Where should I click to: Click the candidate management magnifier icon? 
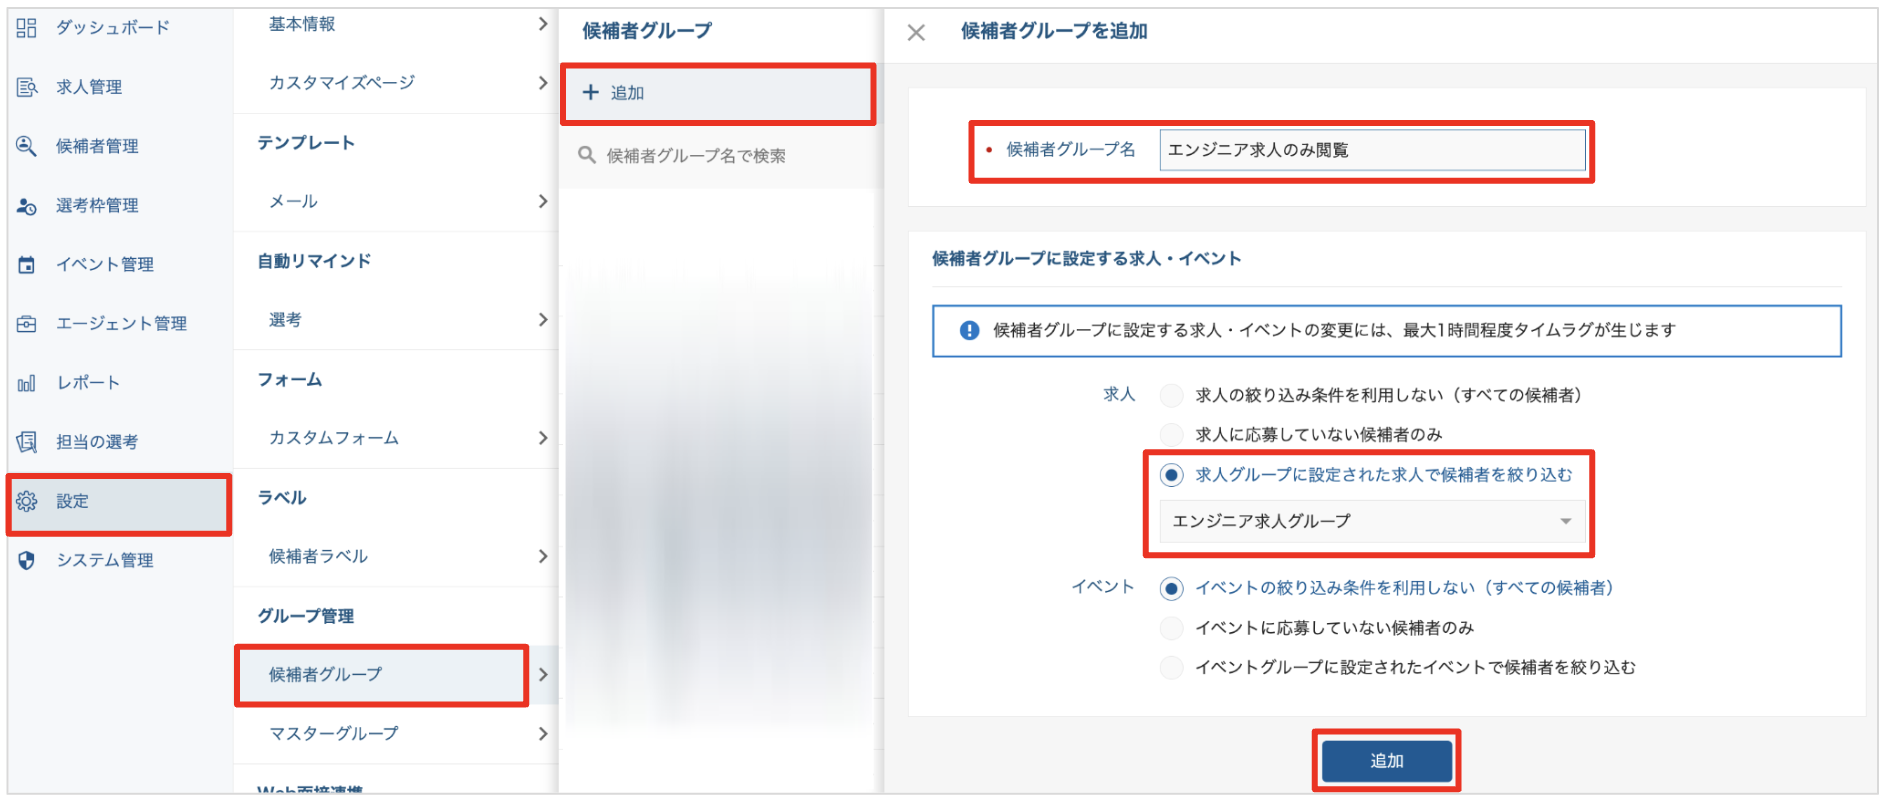pyautogui.click(x=27, y=146)
